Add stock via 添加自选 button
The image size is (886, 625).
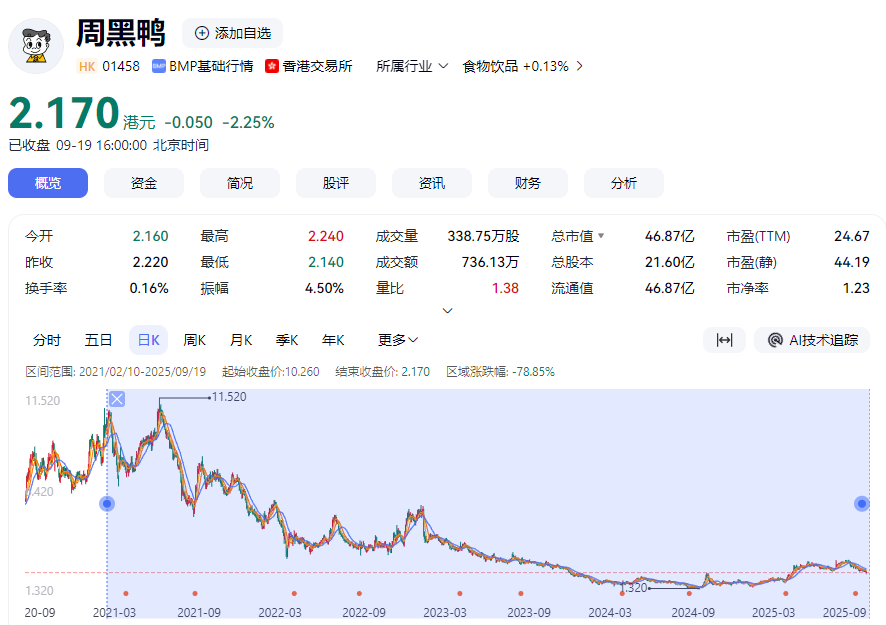tap(232, 33)
